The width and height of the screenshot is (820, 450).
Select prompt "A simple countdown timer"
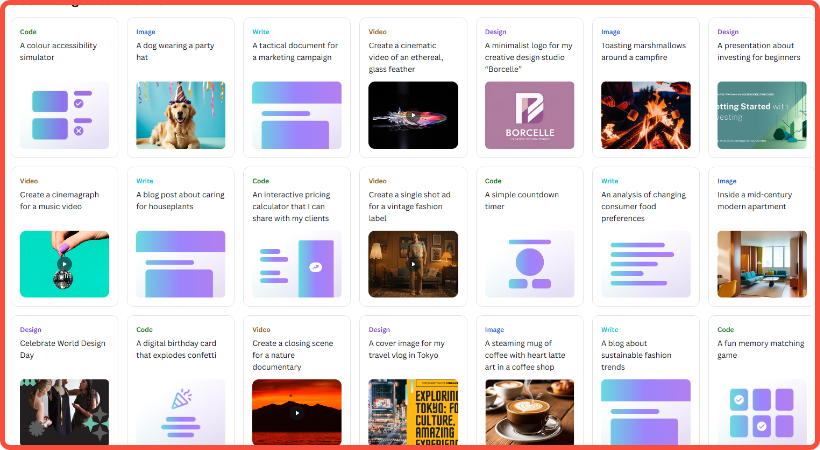pyautogui.click(x=522, y=200)
